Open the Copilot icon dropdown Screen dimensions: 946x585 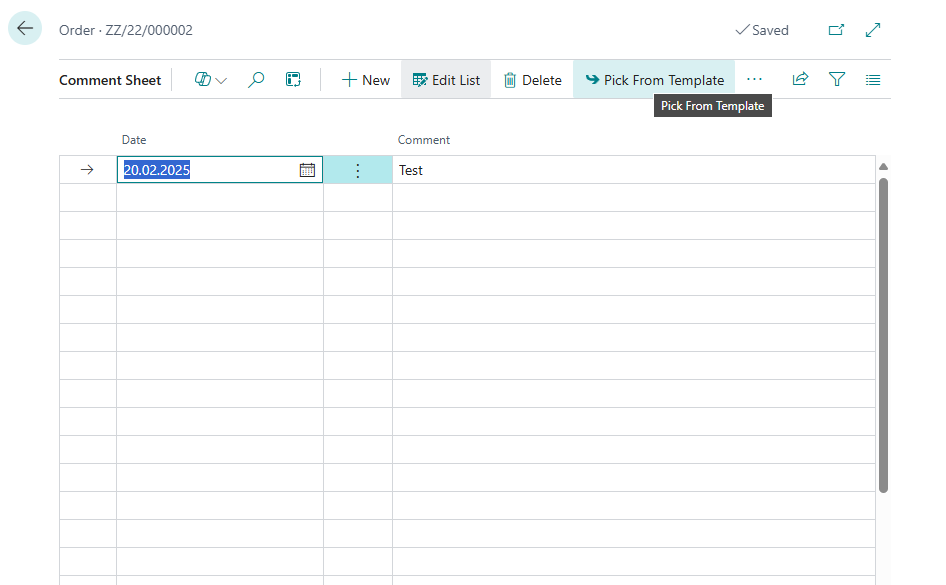click(x=211, y=80)
